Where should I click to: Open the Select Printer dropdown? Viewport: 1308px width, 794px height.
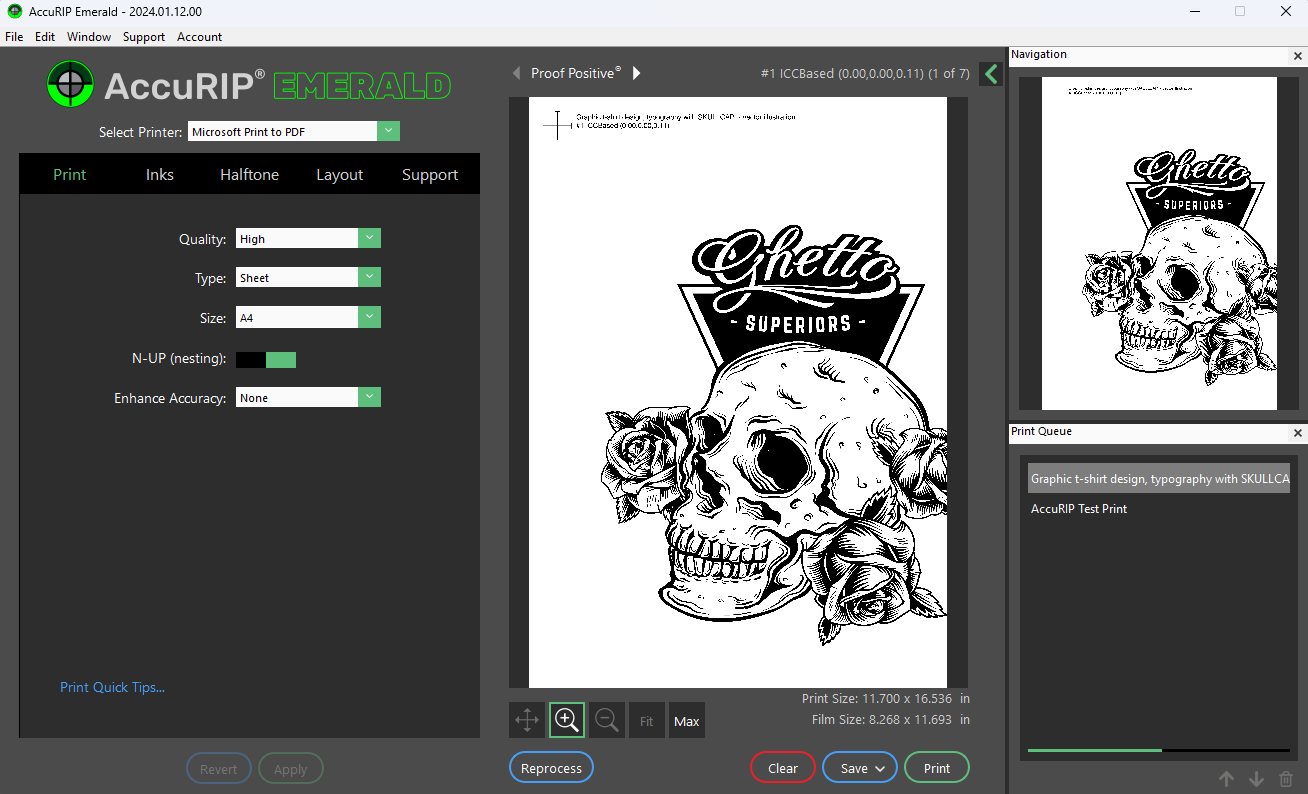tap(389, 131)
